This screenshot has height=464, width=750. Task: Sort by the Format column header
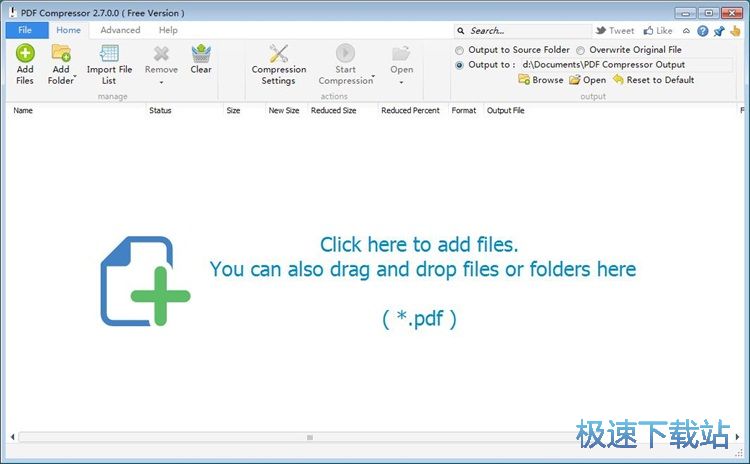pos(466,110)
